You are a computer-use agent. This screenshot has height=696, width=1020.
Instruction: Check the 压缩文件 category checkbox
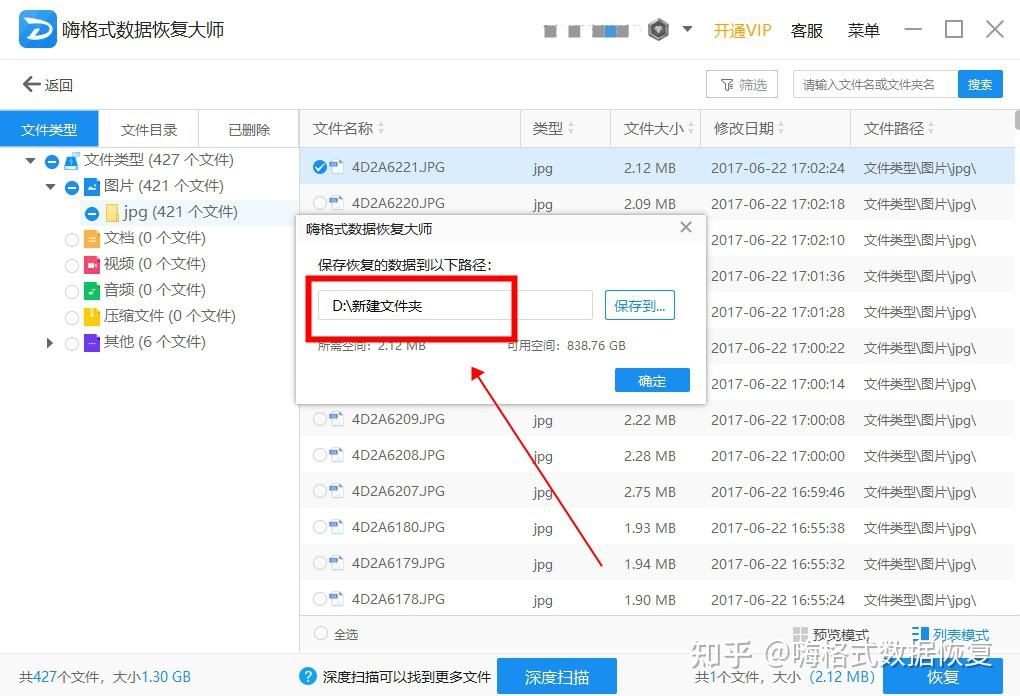(72, 318)
